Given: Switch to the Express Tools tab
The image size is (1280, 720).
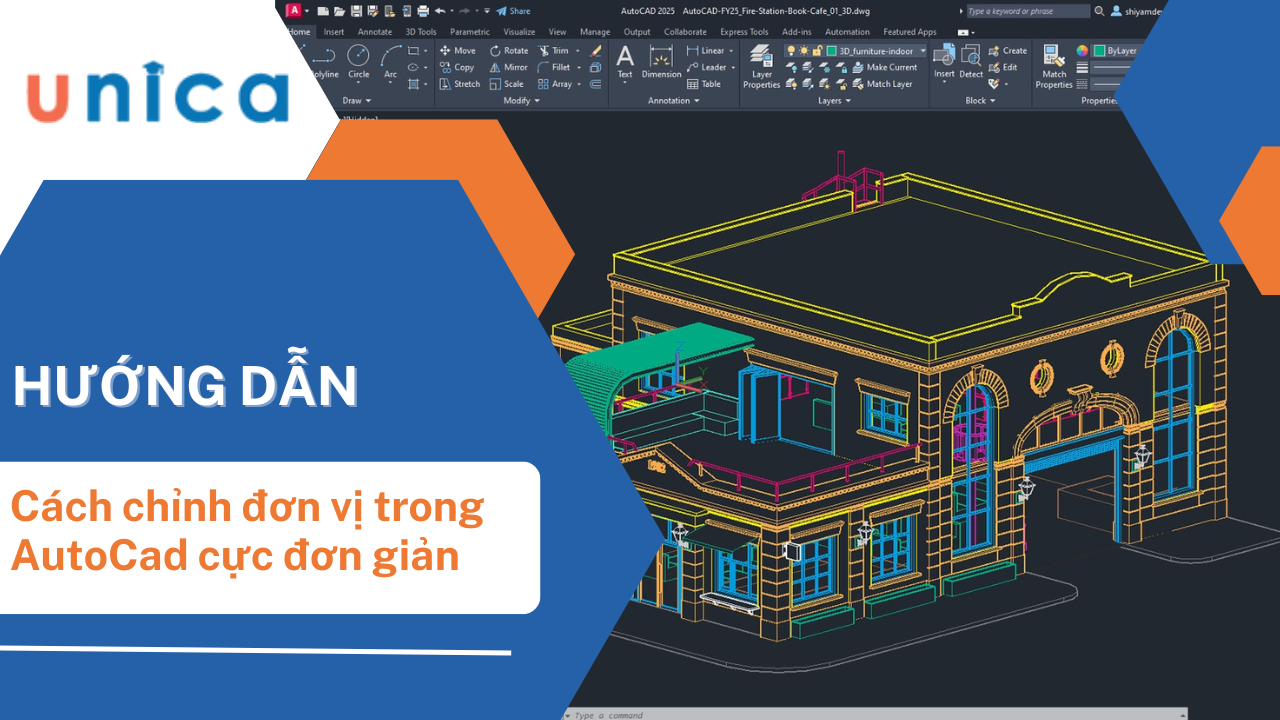Looking at the screenshot, I should click(745, 32).
